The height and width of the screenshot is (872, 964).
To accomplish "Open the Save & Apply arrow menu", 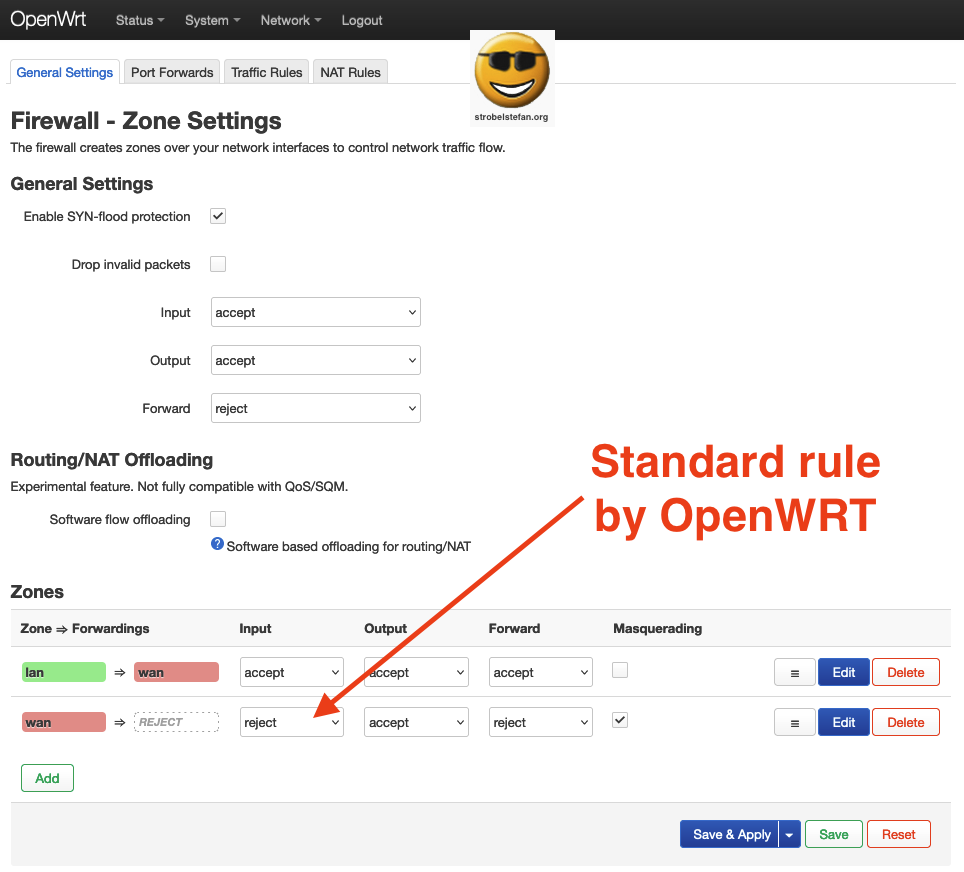I will tap(790, 835).
